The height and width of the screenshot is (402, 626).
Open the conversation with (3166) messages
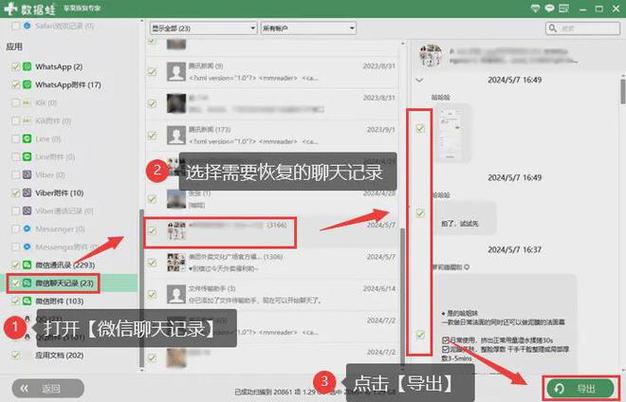tap(271, 232)
